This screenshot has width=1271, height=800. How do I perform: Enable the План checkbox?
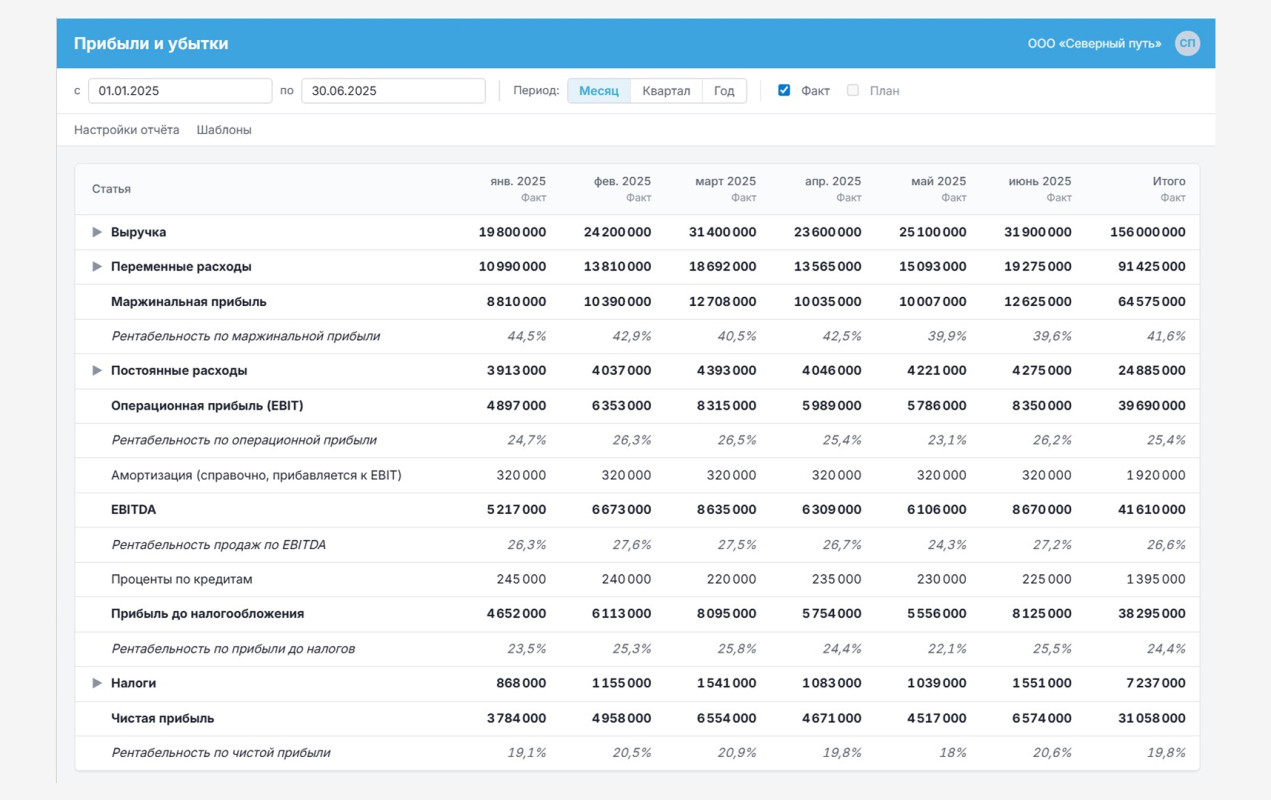[853, 90]
